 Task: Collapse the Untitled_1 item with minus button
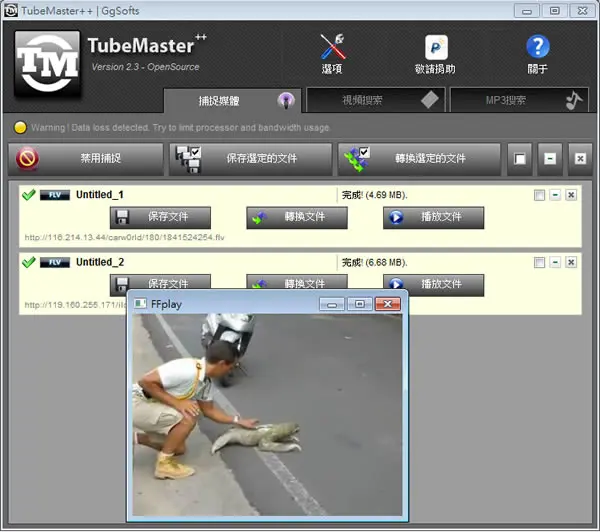[555, 195]
